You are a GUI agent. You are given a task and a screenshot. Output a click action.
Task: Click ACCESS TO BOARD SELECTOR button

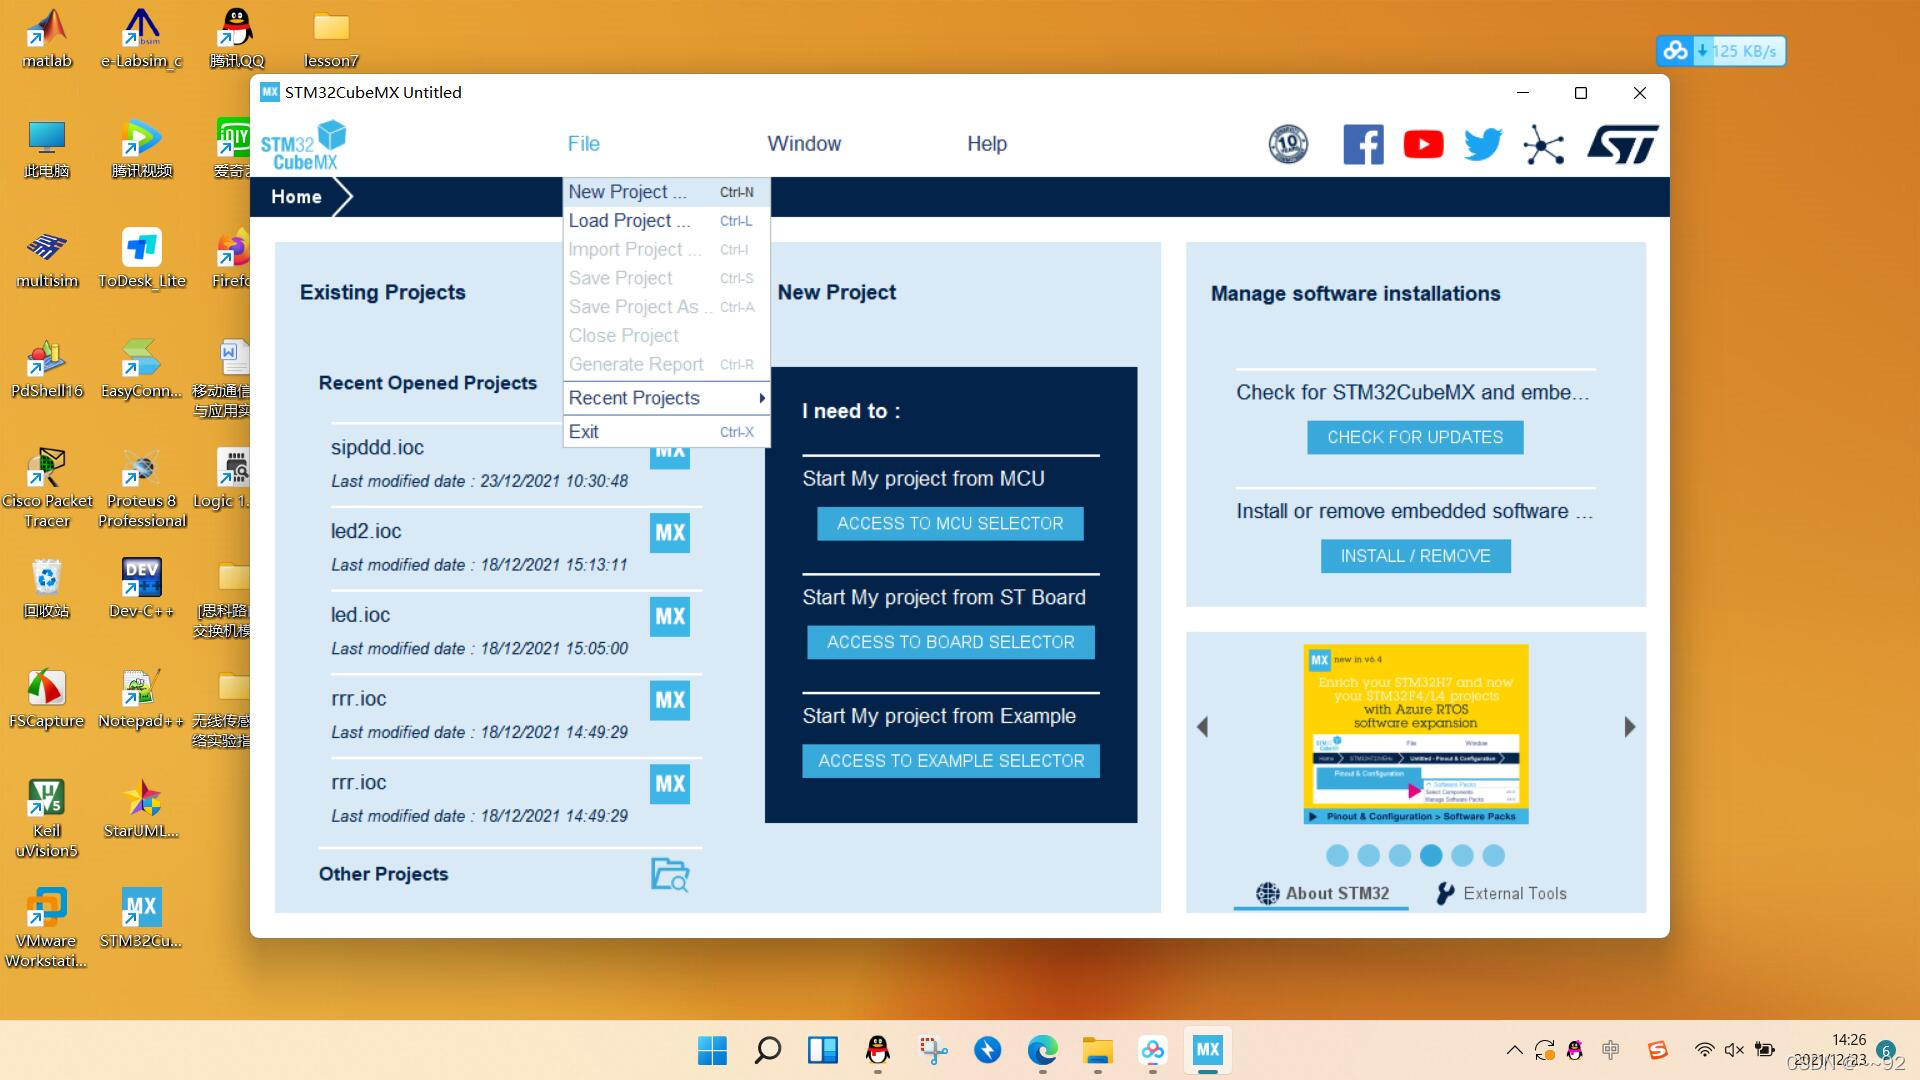point(951,643)
